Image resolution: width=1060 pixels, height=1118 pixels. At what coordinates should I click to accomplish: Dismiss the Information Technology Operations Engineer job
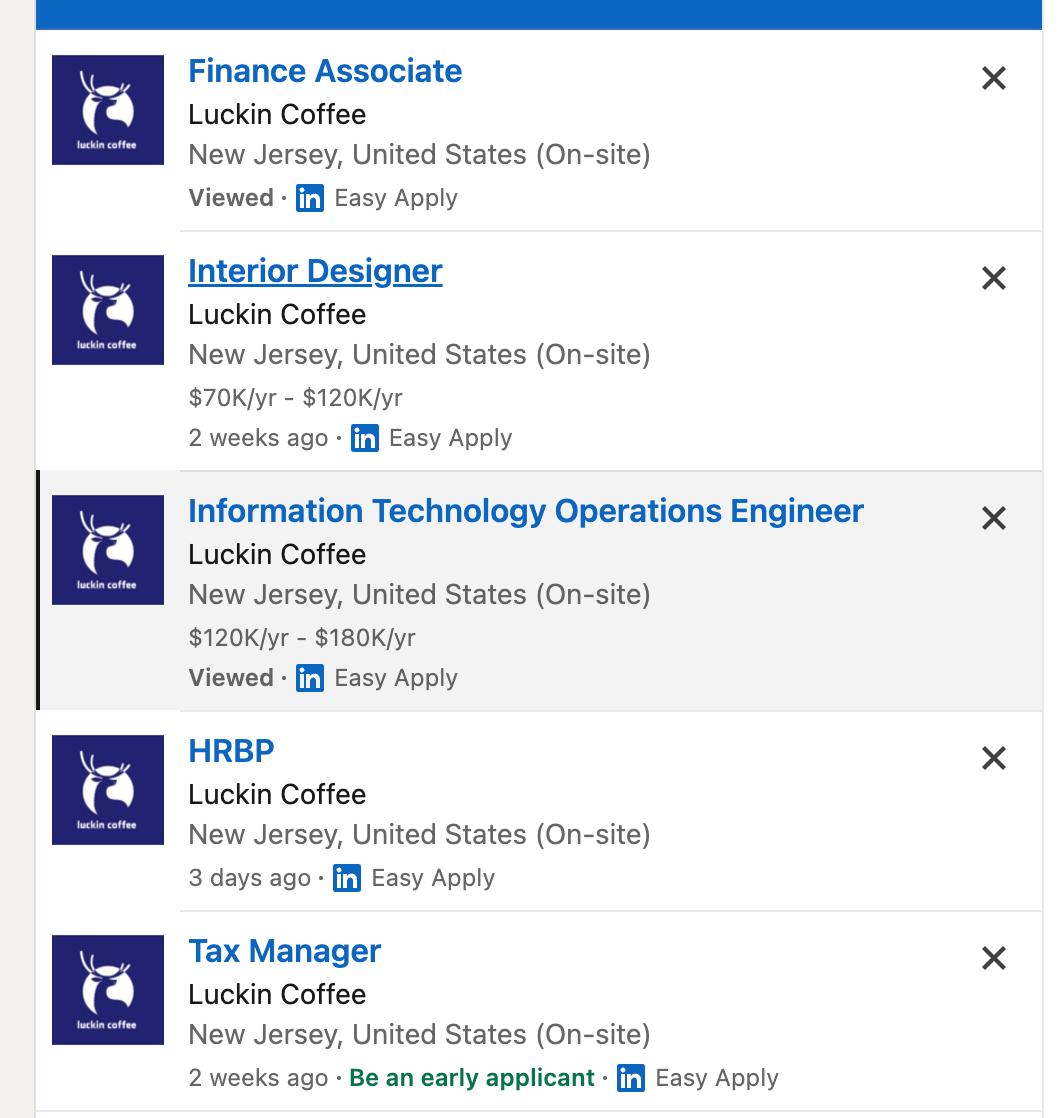click(993, 518)
